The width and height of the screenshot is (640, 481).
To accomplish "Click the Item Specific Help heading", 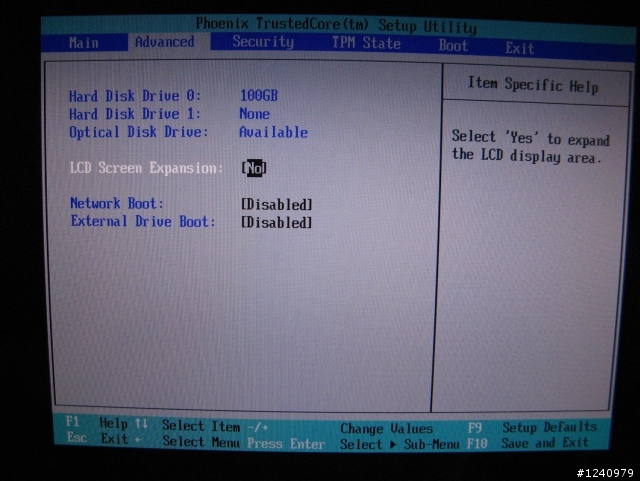I will [x=533, y=85].
